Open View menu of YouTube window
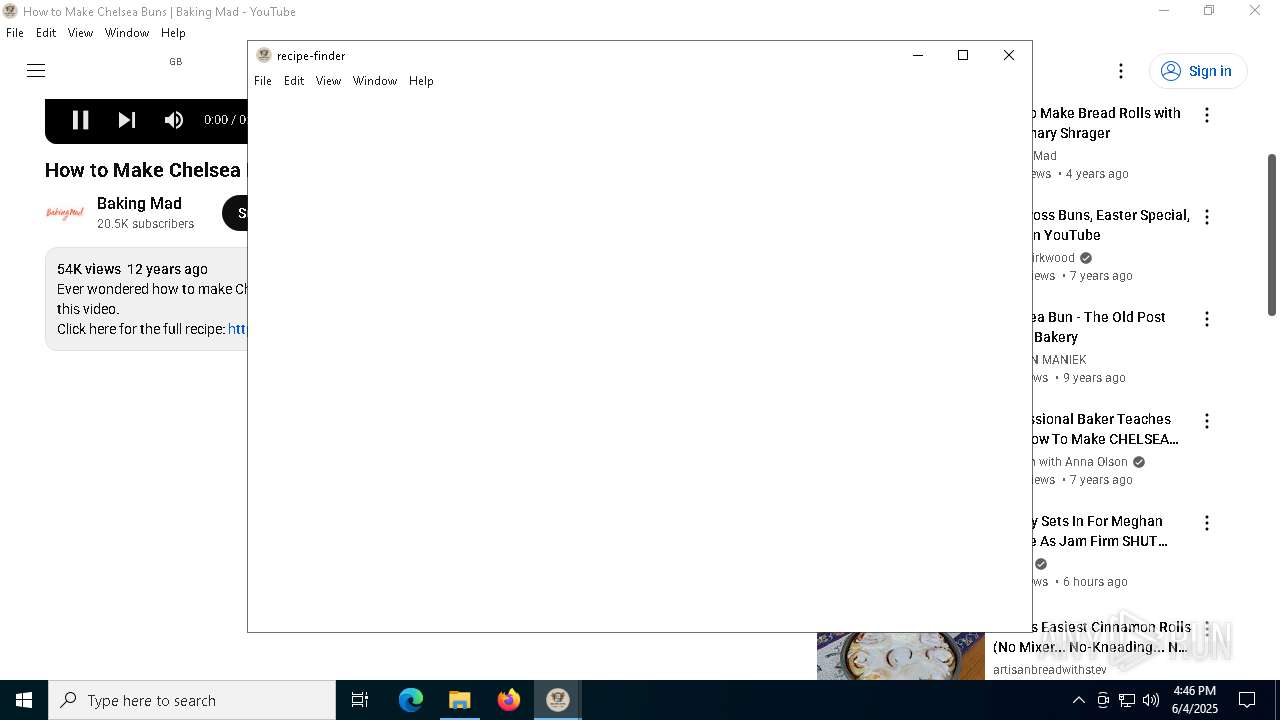Image resolution: width=1280 pixels, height=720 pixels. coord(80,33)
